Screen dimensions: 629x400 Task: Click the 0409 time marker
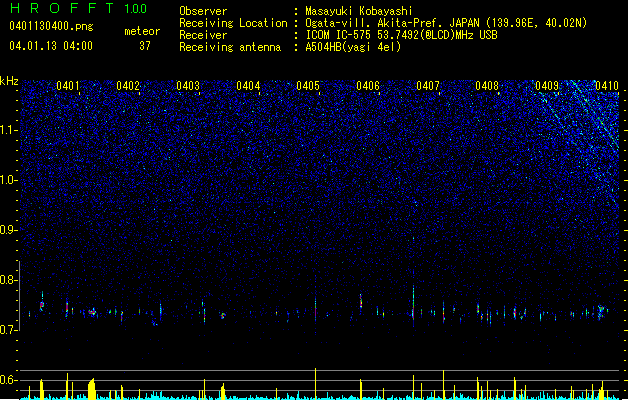coord(547,86)
